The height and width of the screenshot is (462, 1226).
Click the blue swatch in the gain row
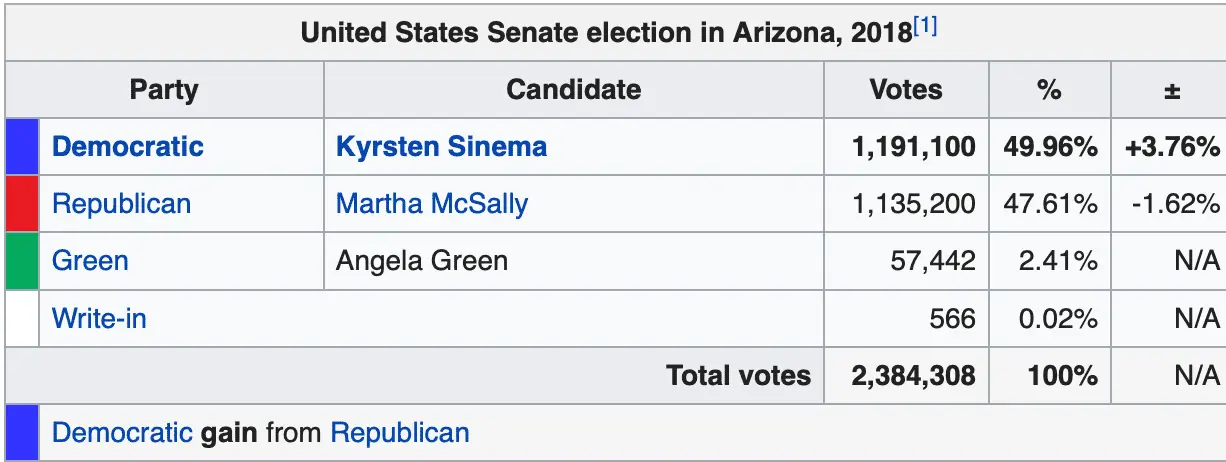(21, 433)
